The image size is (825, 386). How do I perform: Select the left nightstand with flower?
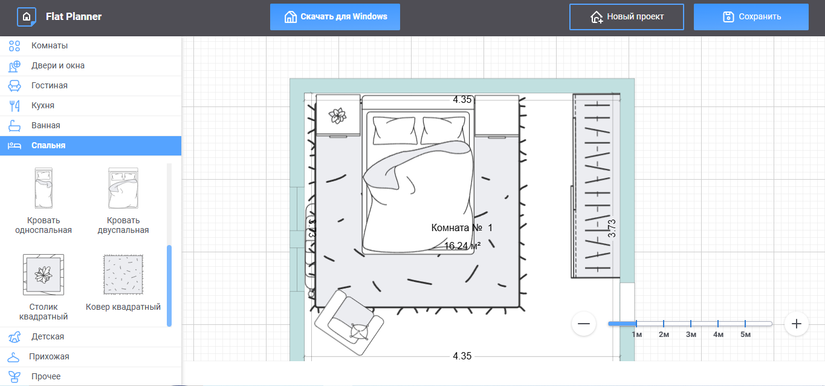338,116
